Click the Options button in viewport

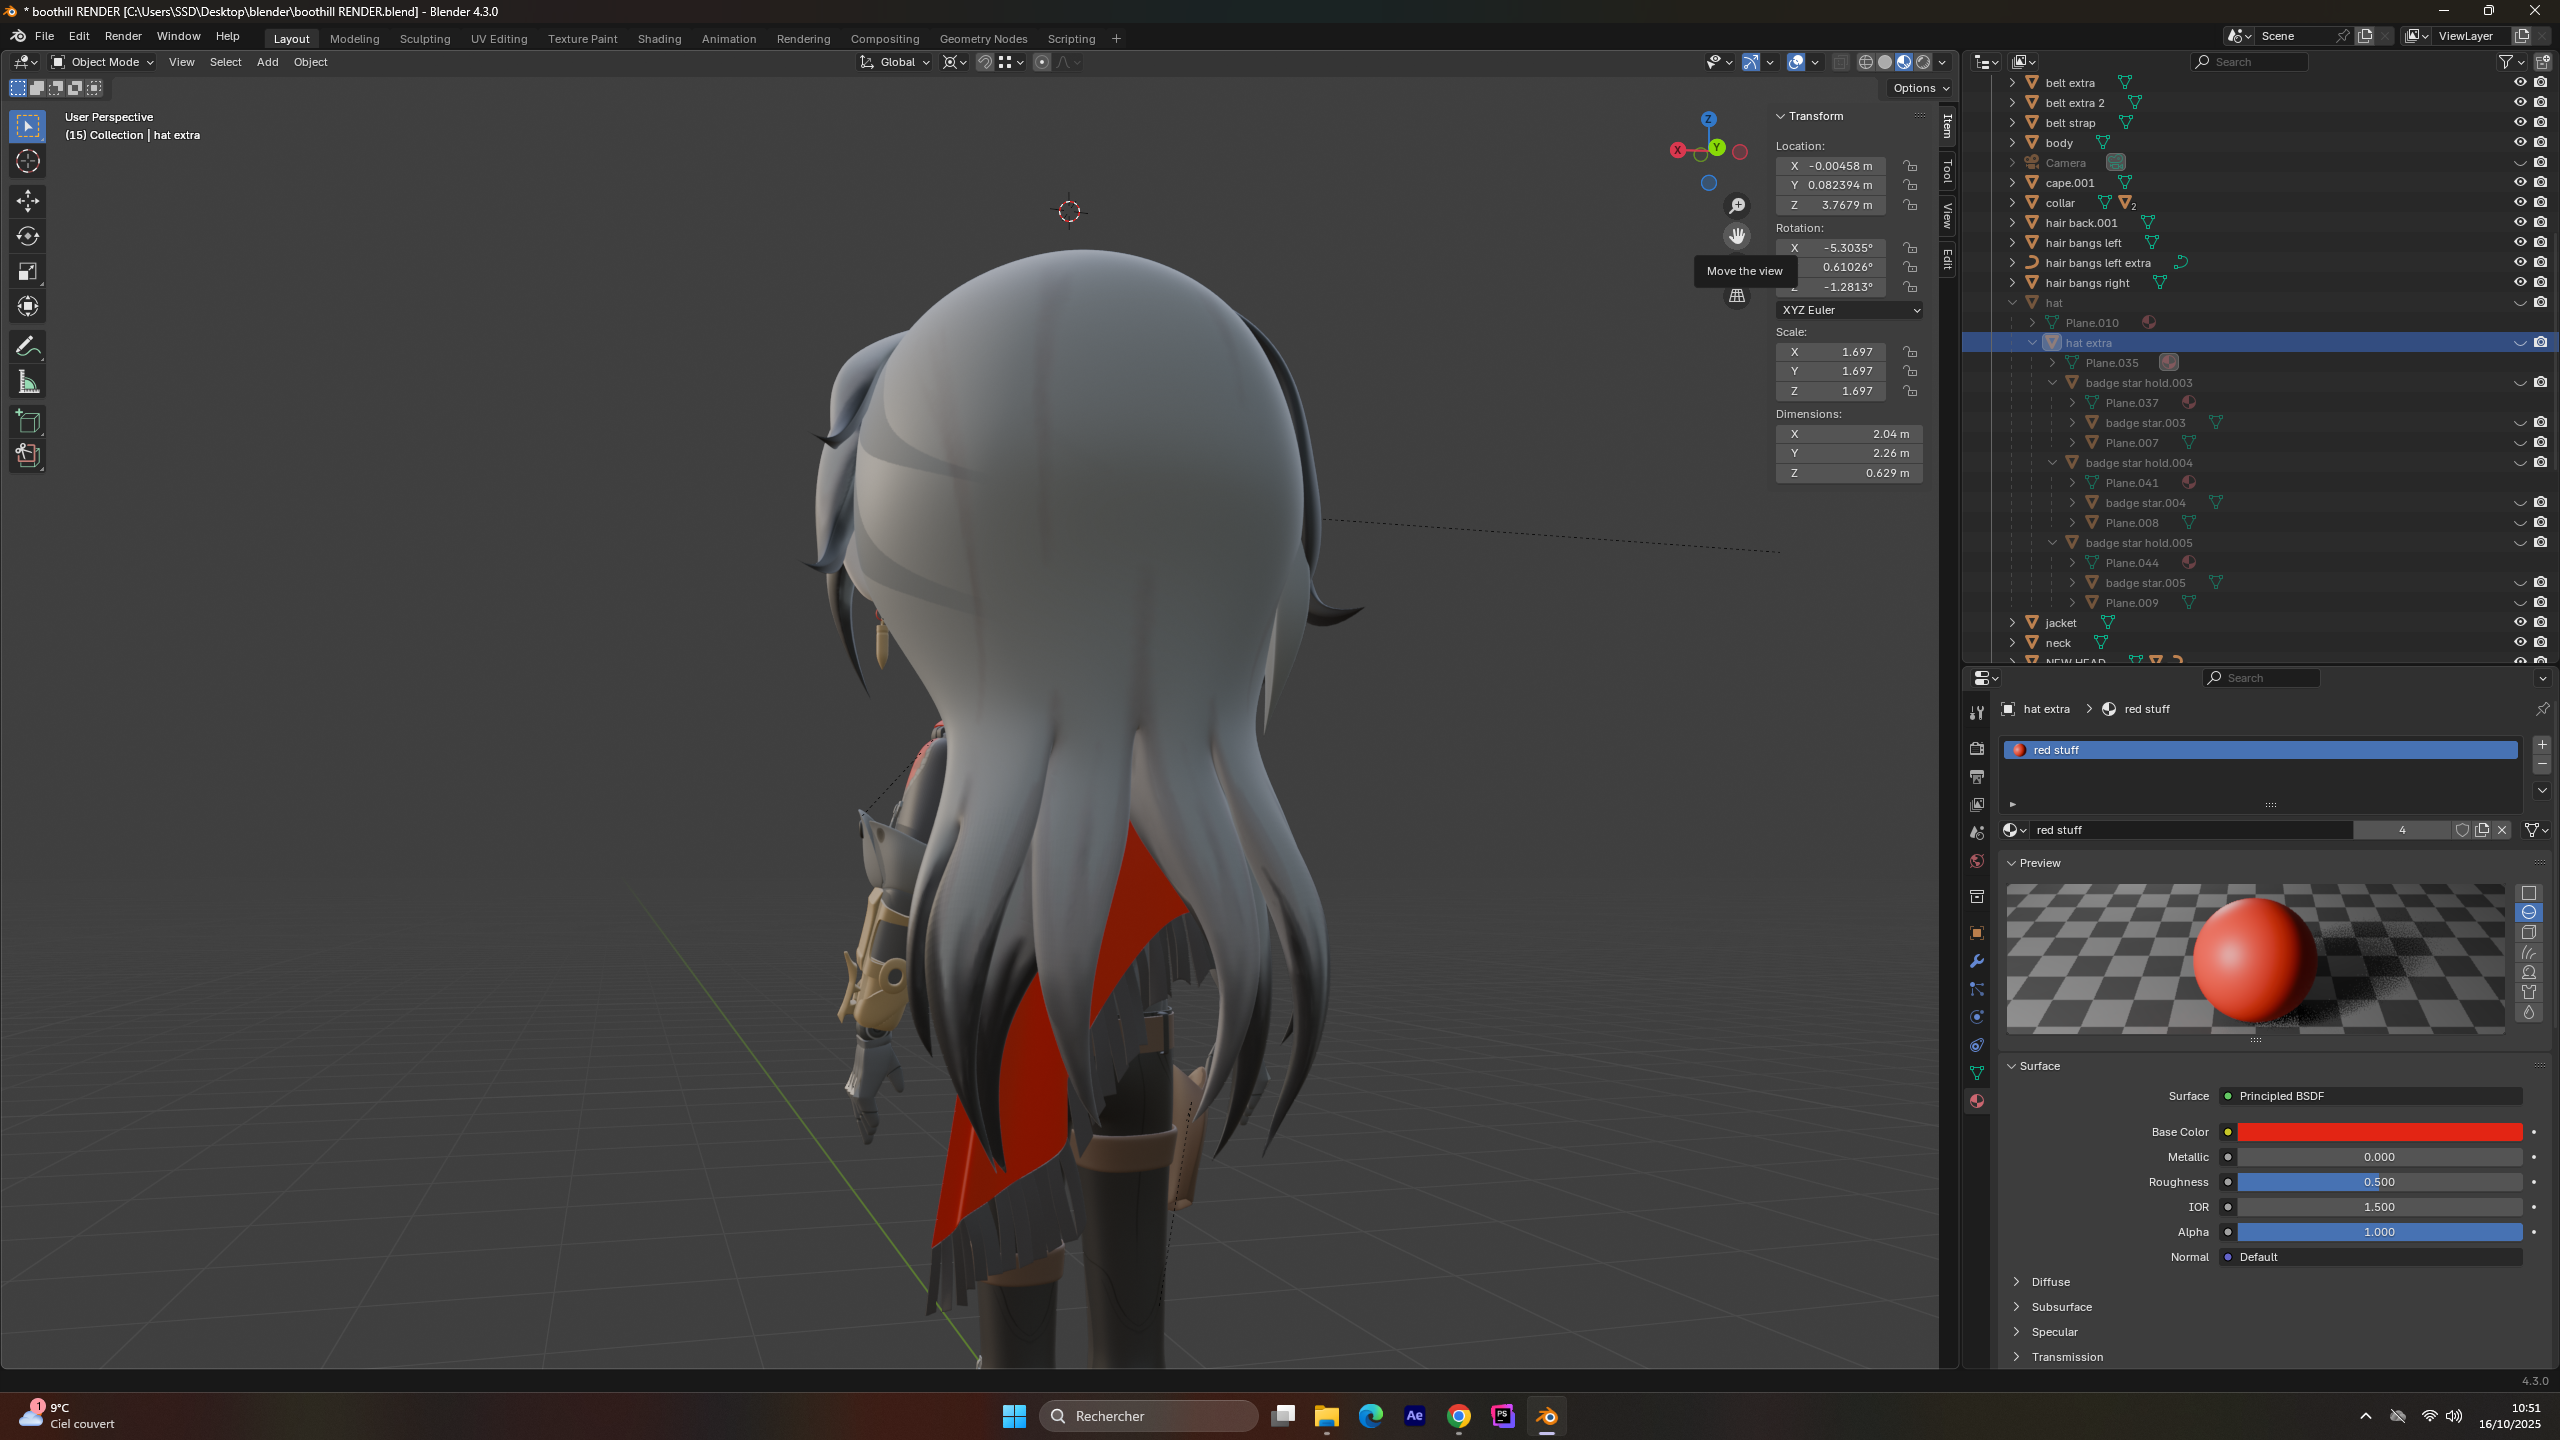tap(1921, 88)
